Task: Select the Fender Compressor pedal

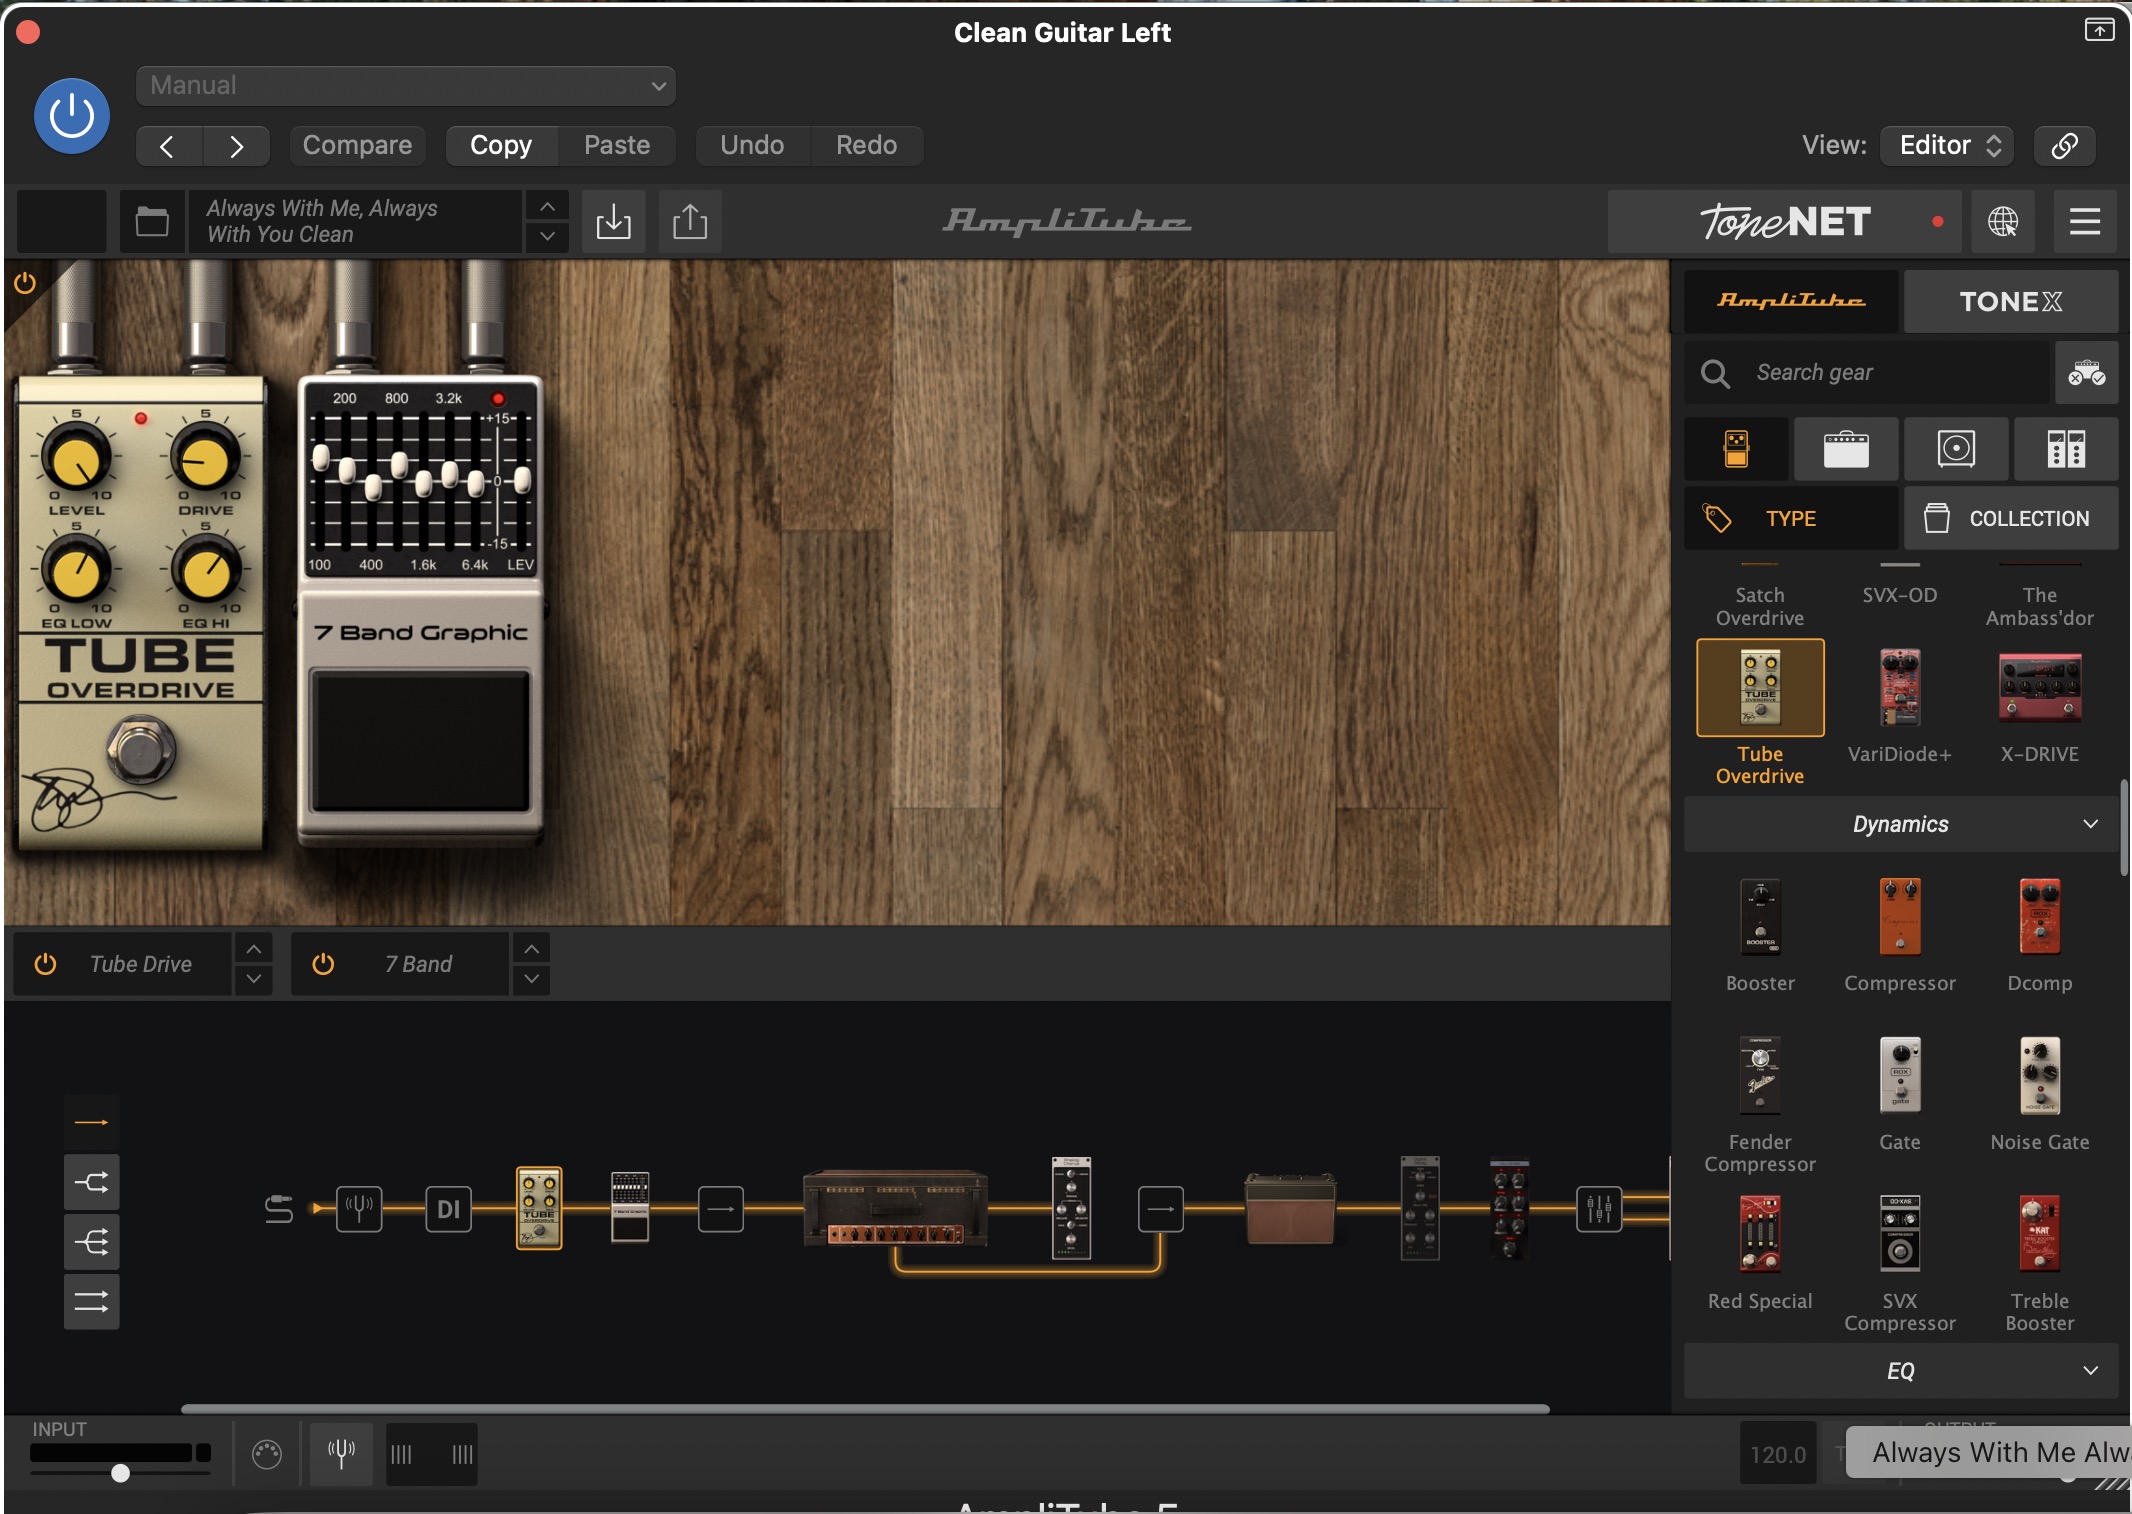Action: pyautogui.click(x=1760, y=1075)
